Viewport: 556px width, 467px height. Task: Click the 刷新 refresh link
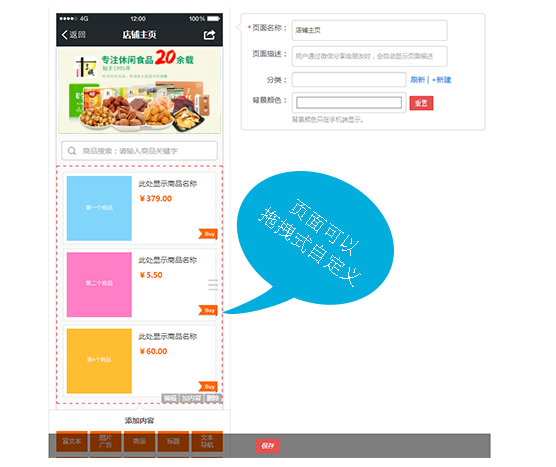coord(417,80)
